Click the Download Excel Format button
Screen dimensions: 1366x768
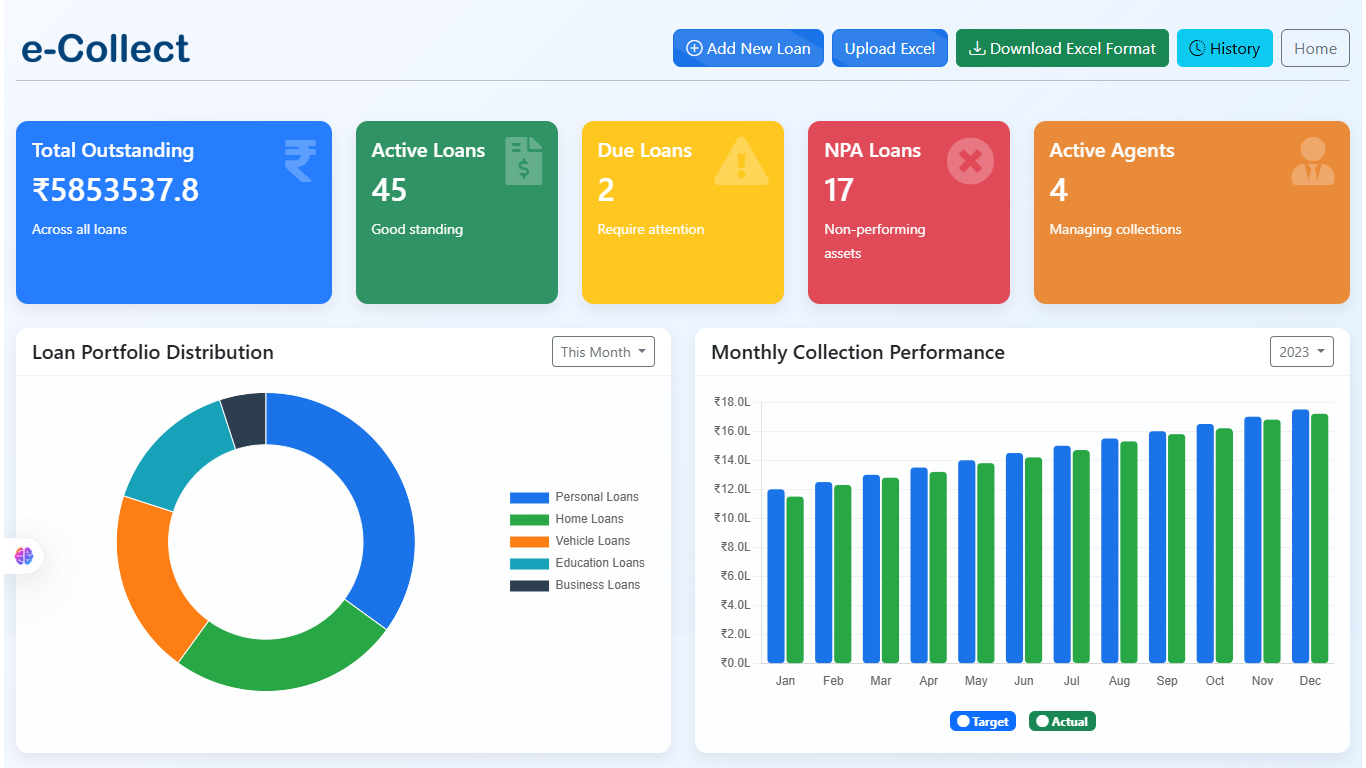(1062, 48)
